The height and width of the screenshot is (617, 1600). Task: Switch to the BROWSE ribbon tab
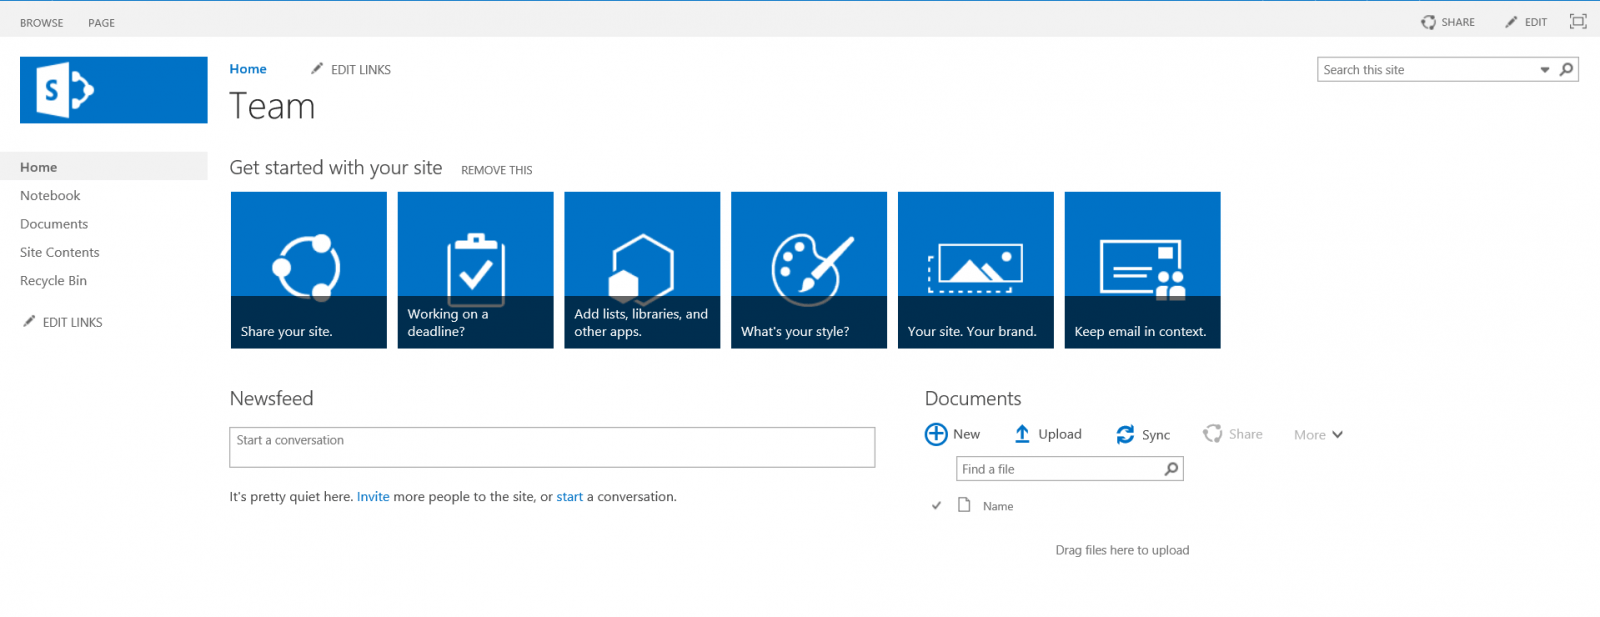(42, 23)
